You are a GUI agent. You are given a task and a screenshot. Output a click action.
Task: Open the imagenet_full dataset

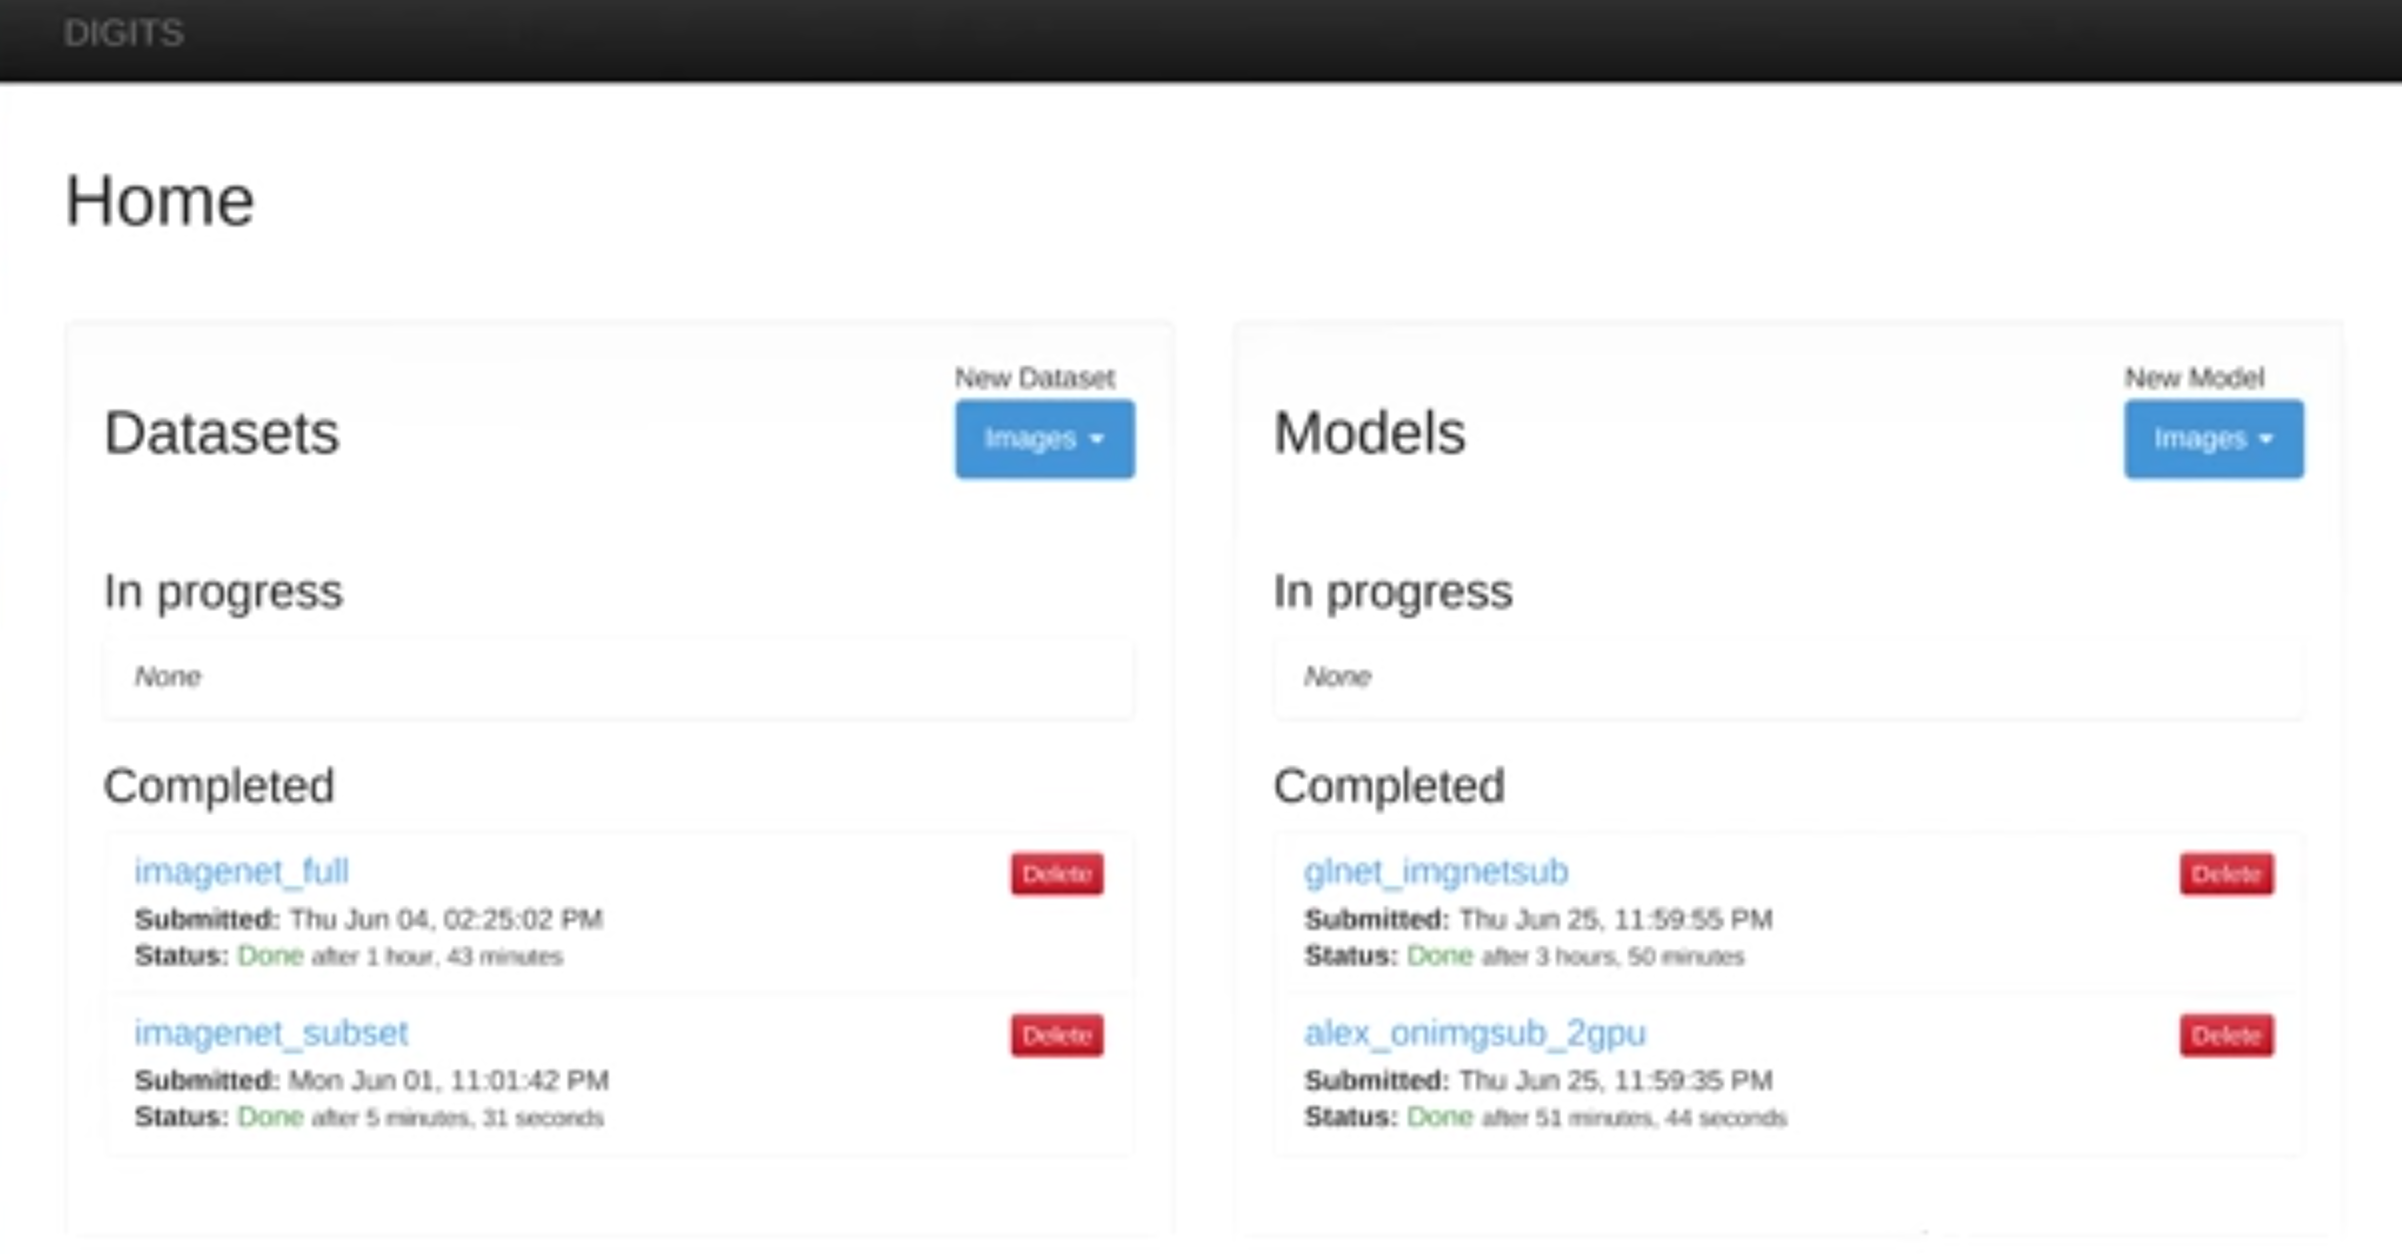point(241,871)
